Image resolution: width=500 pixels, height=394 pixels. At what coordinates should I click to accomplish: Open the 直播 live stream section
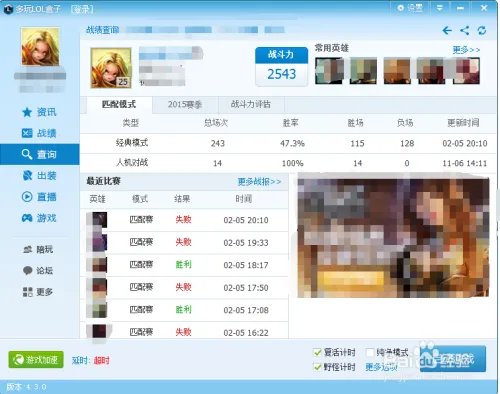click(39, 197)
